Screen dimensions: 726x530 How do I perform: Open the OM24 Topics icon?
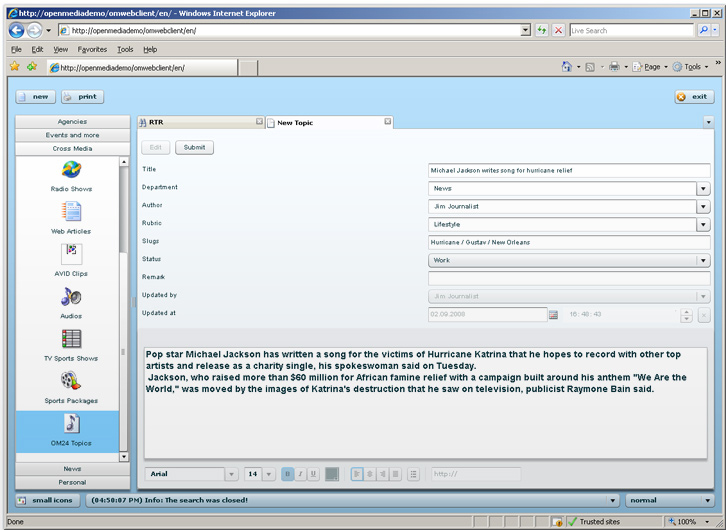71,425
